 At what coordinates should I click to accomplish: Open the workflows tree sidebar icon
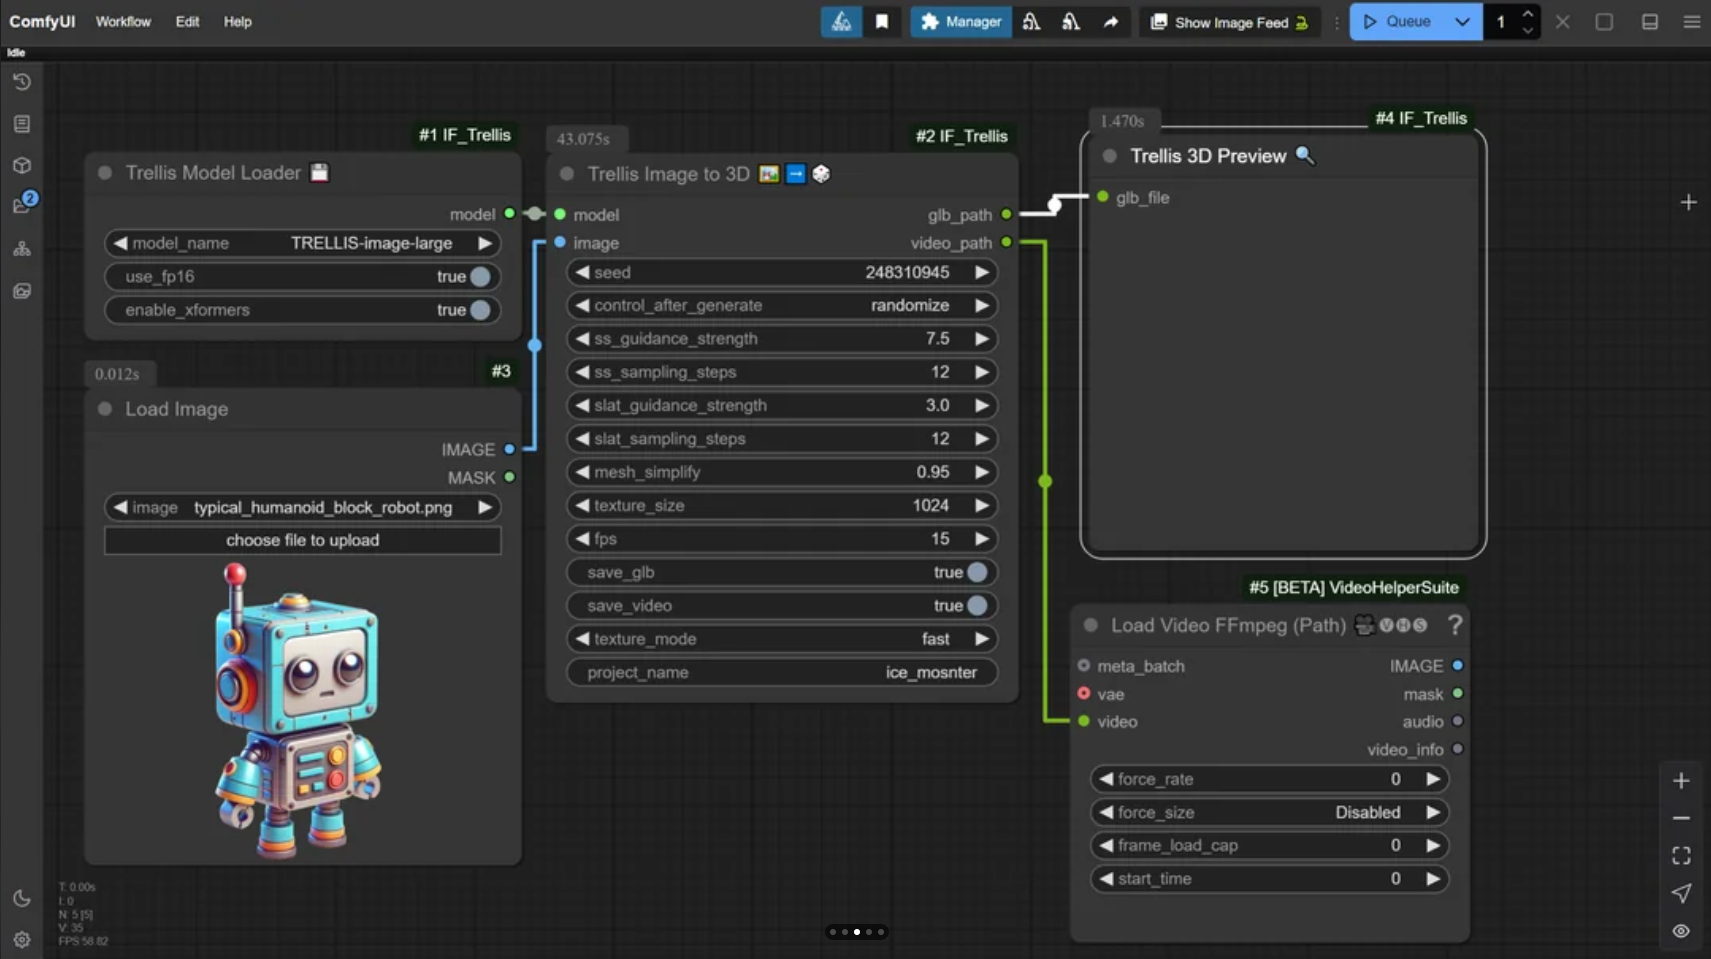(x=22, y=249)
